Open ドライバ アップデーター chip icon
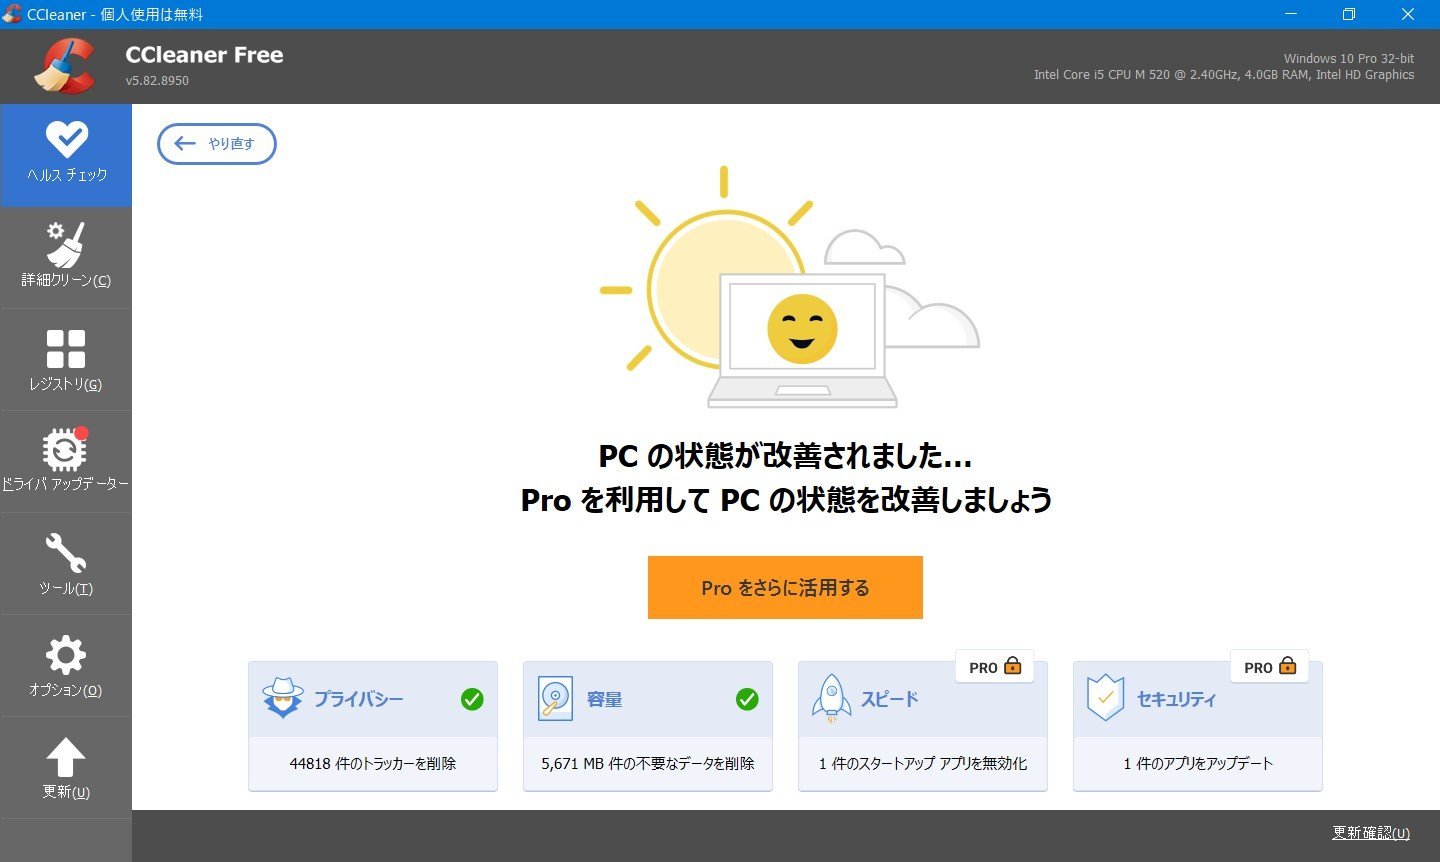 pyautogui.click(x=66, y=449)
